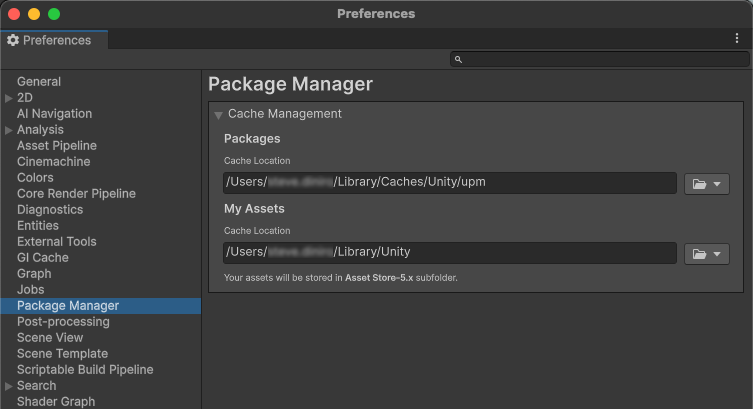This screenshot has height=409, width=753.
Task: Open folder browser for My Assets cache
Action: [x=706, y=254]
